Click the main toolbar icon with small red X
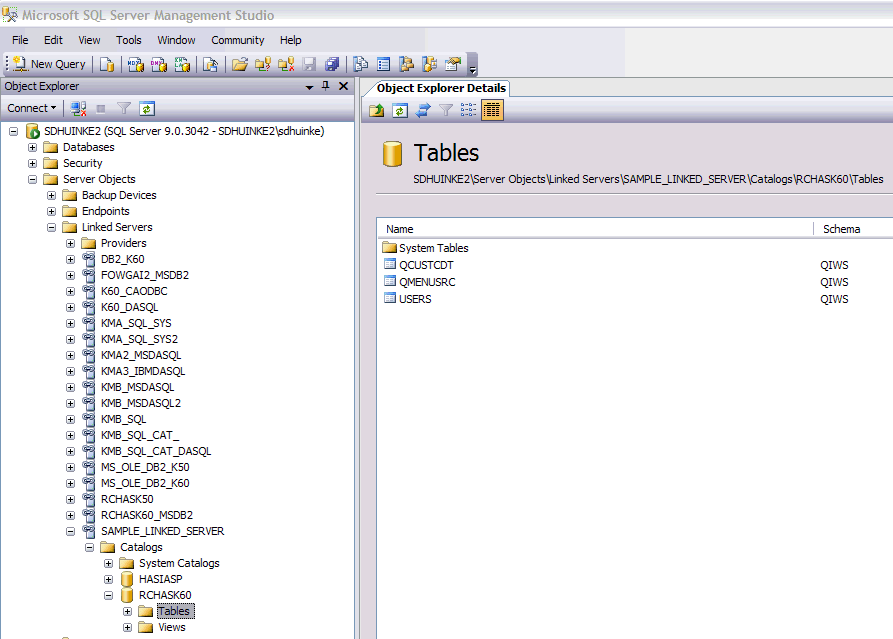893x639 pixels. click(286, 64)
